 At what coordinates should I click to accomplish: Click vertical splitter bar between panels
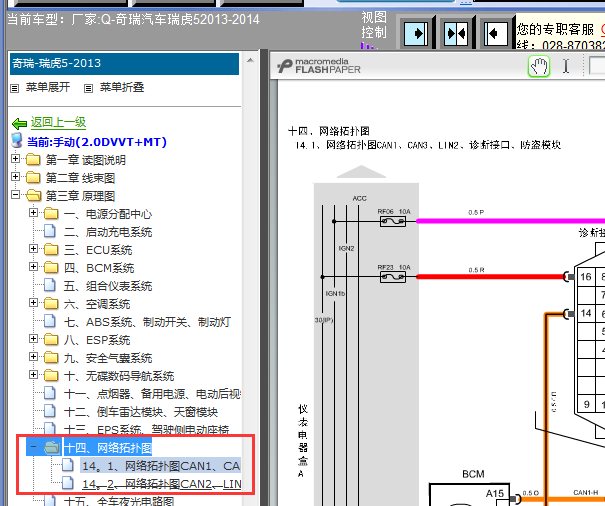click(x=264, y=277)
